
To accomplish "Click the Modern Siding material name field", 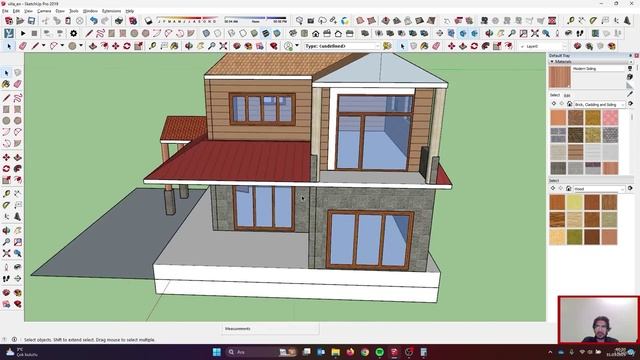I will (598, 69).
